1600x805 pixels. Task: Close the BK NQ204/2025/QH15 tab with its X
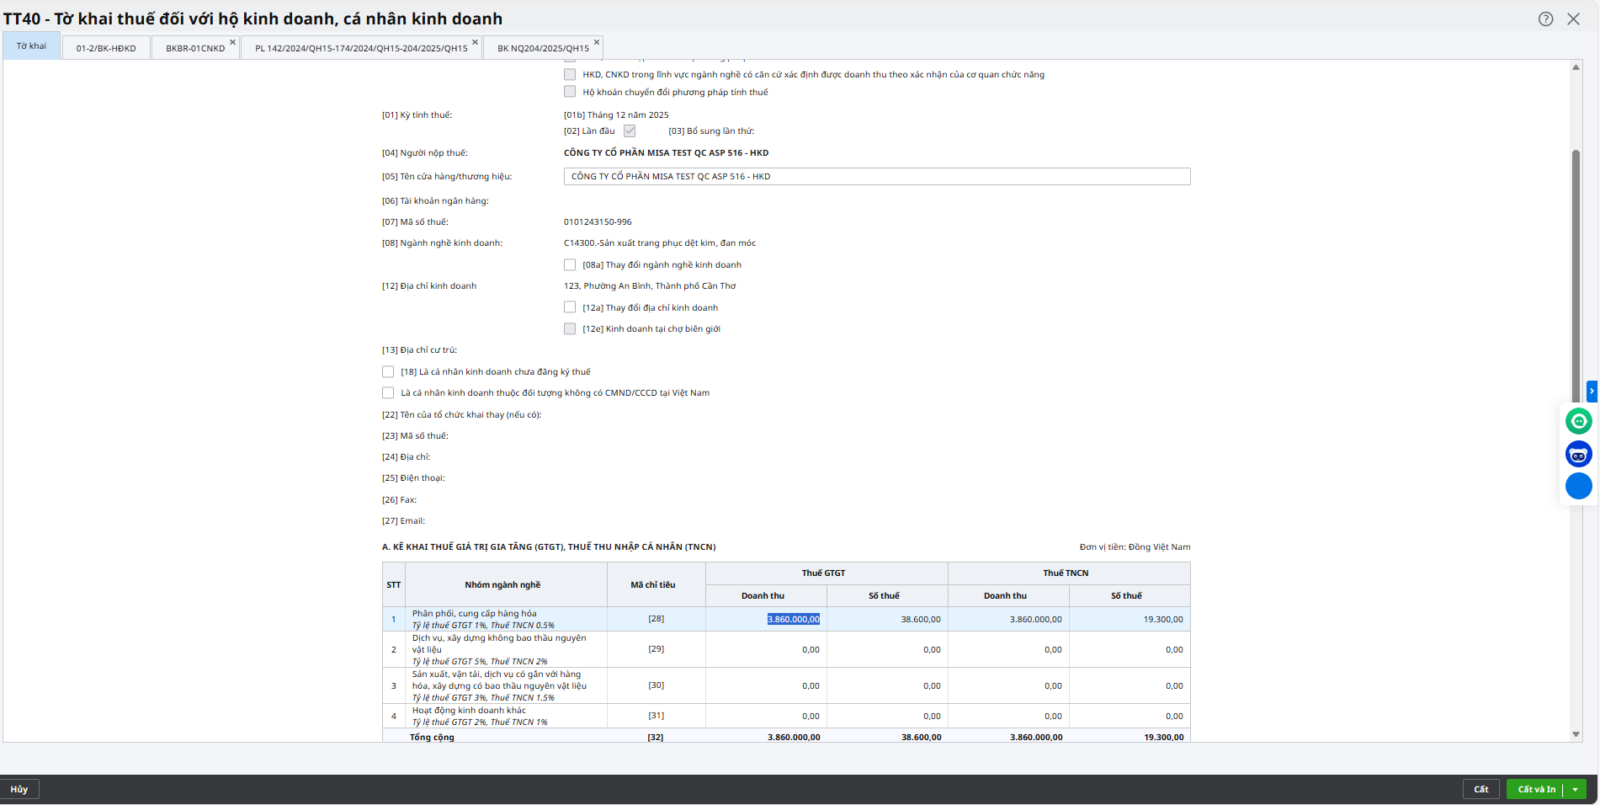point(597,42)
